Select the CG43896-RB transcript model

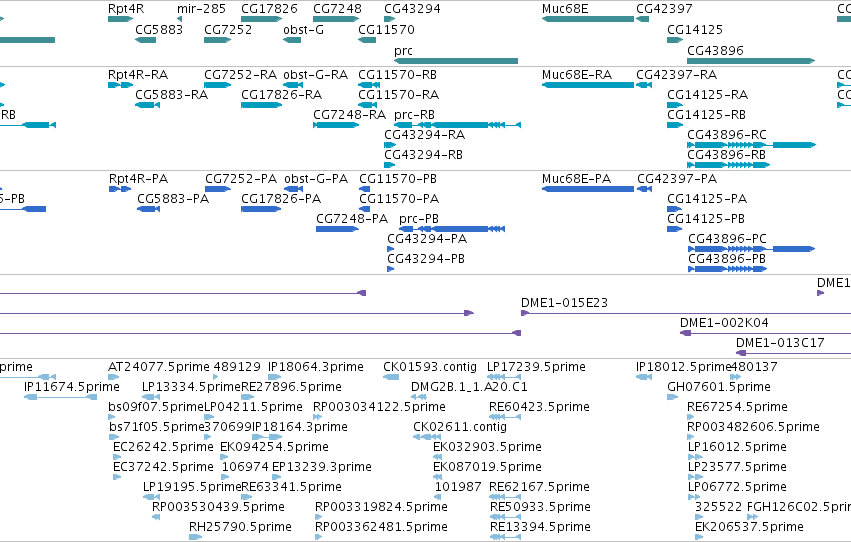(x=728, y=165)
